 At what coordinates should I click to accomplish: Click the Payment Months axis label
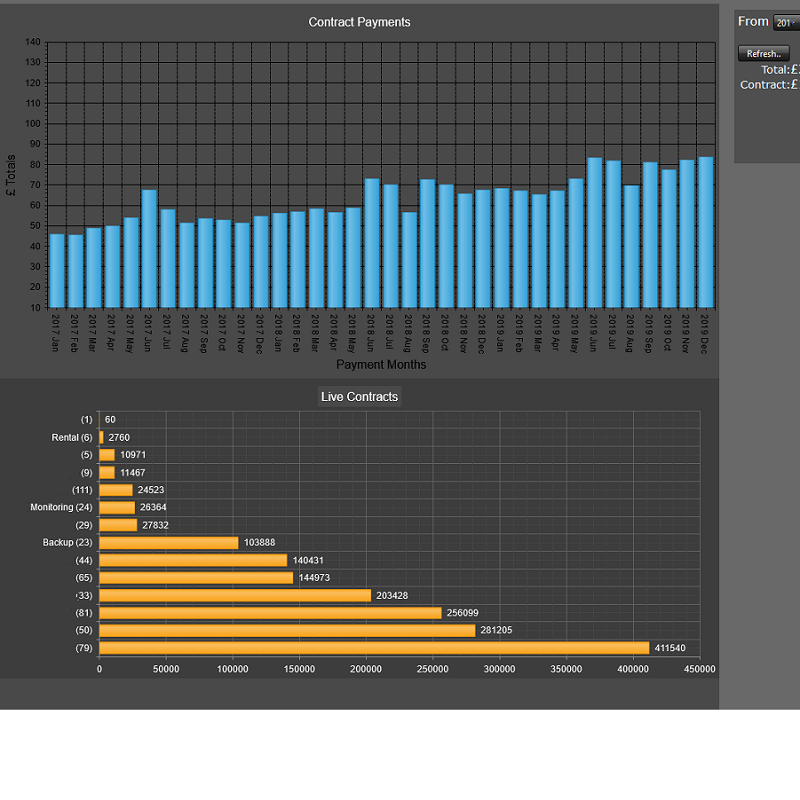381,365
